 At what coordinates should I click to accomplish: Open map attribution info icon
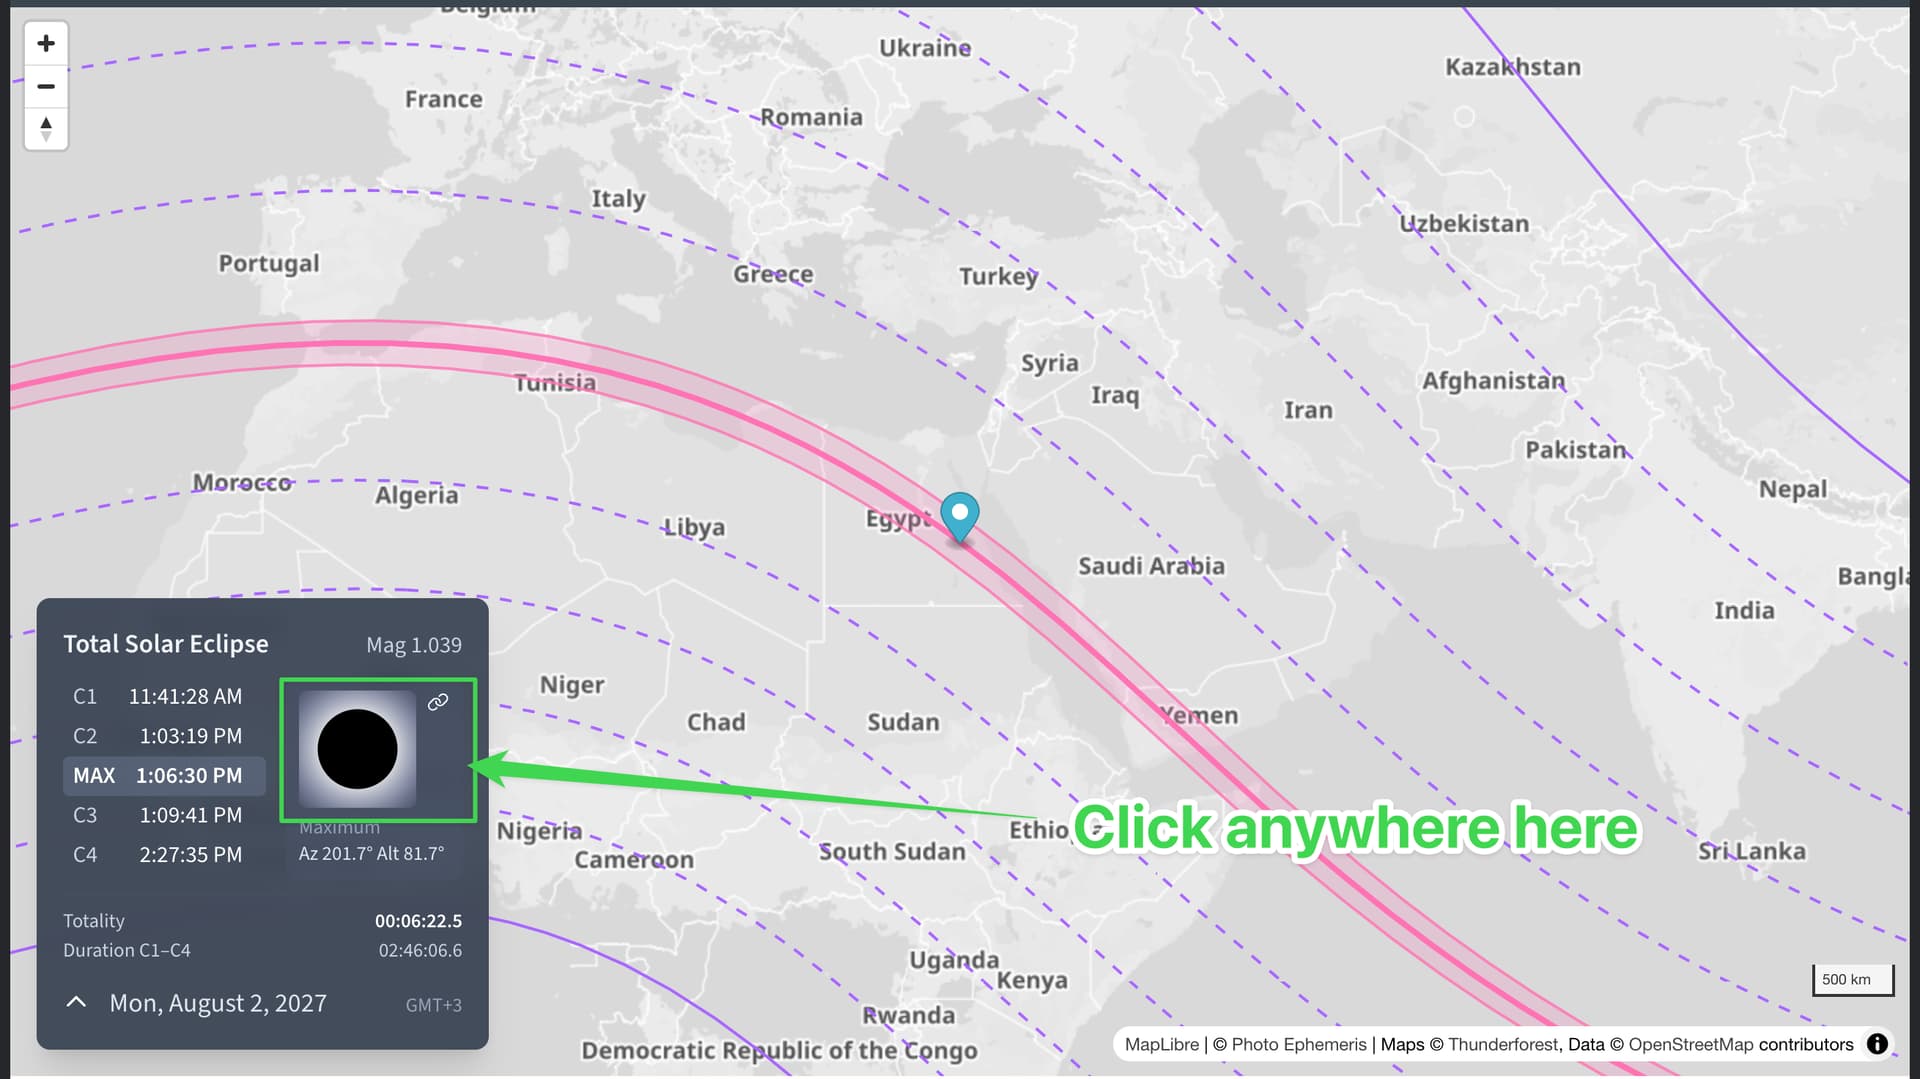[1877, 1044]
